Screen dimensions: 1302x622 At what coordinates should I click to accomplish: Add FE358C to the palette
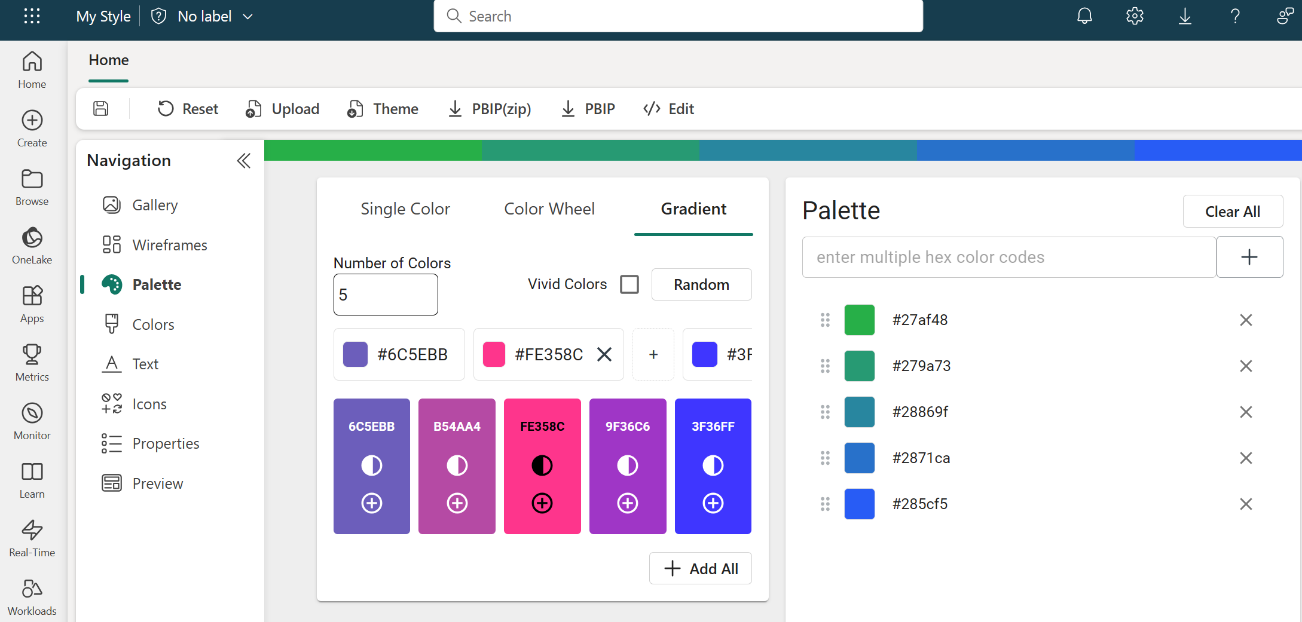[542, 503]
